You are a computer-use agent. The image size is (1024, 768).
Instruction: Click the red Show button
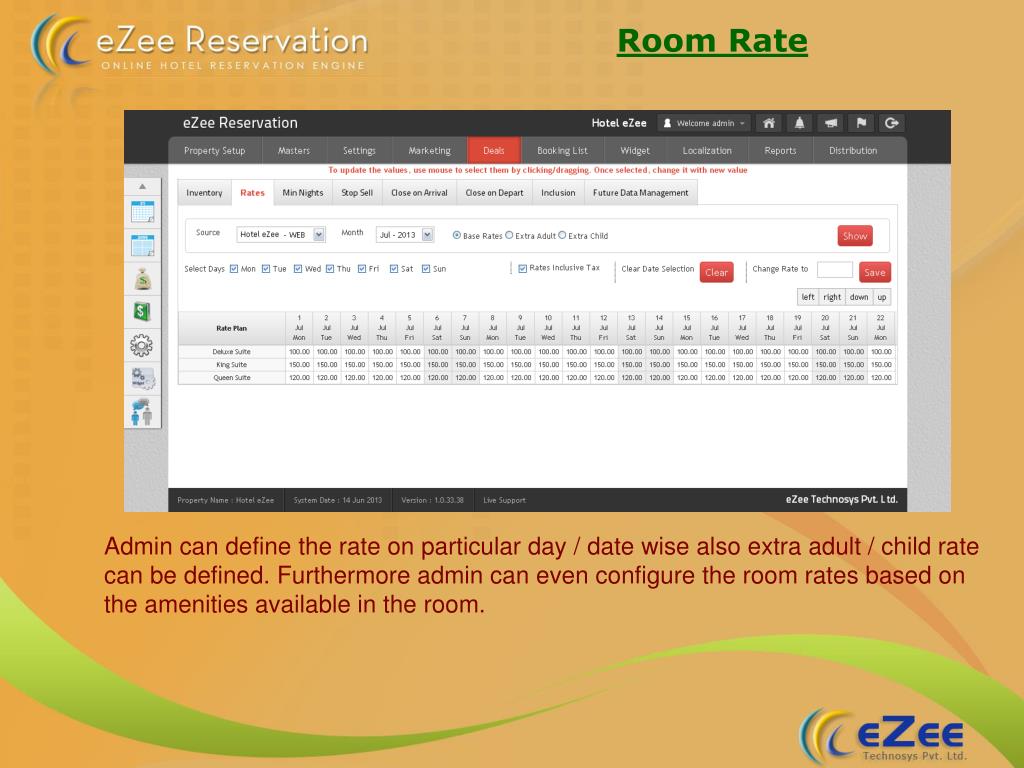click(x=855, y=236)
